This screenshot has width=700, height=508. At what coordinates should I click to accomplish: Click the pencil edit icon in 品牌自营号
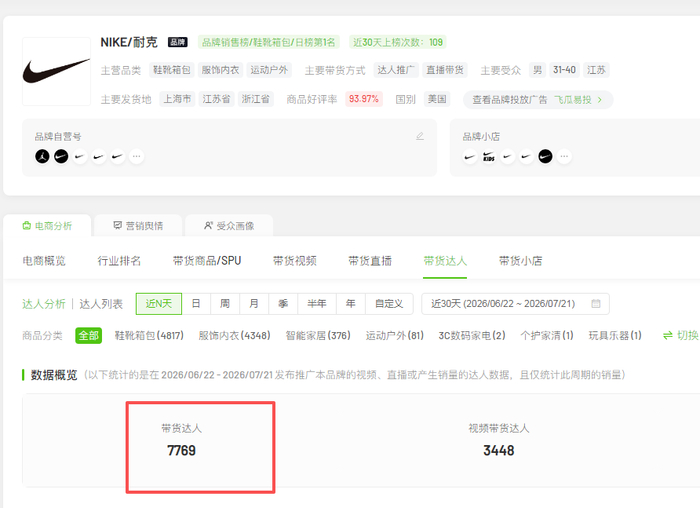[420, 136]
